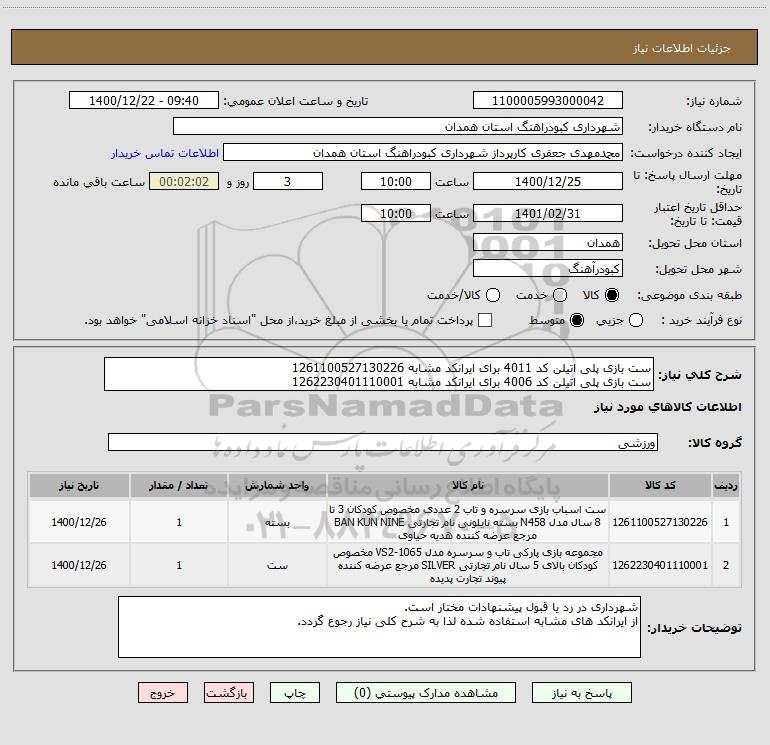Click the response deadline hour 10:00 field
Image resolution: width=770 pixels, height=745 pixels.
396,181
